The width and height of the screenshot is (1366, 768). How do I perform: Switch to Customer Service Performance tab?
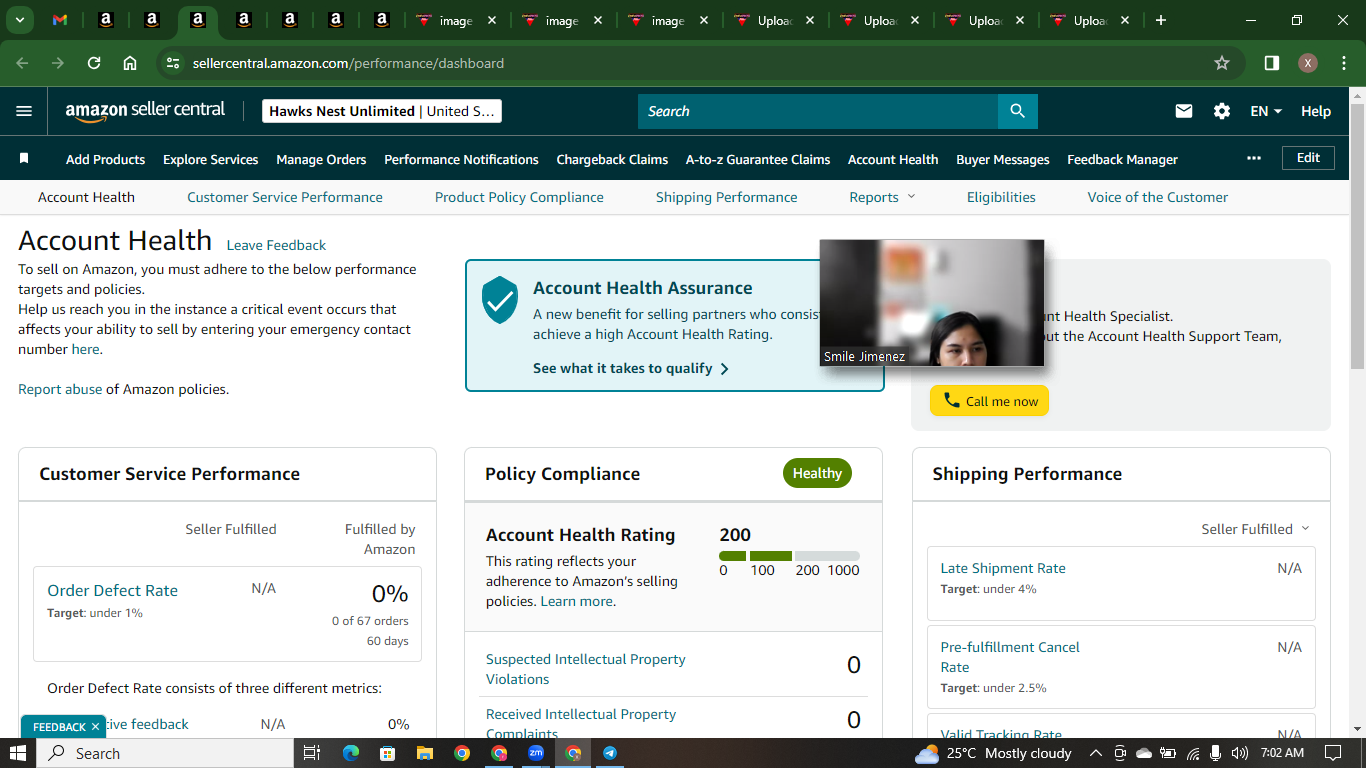(285, 197)
